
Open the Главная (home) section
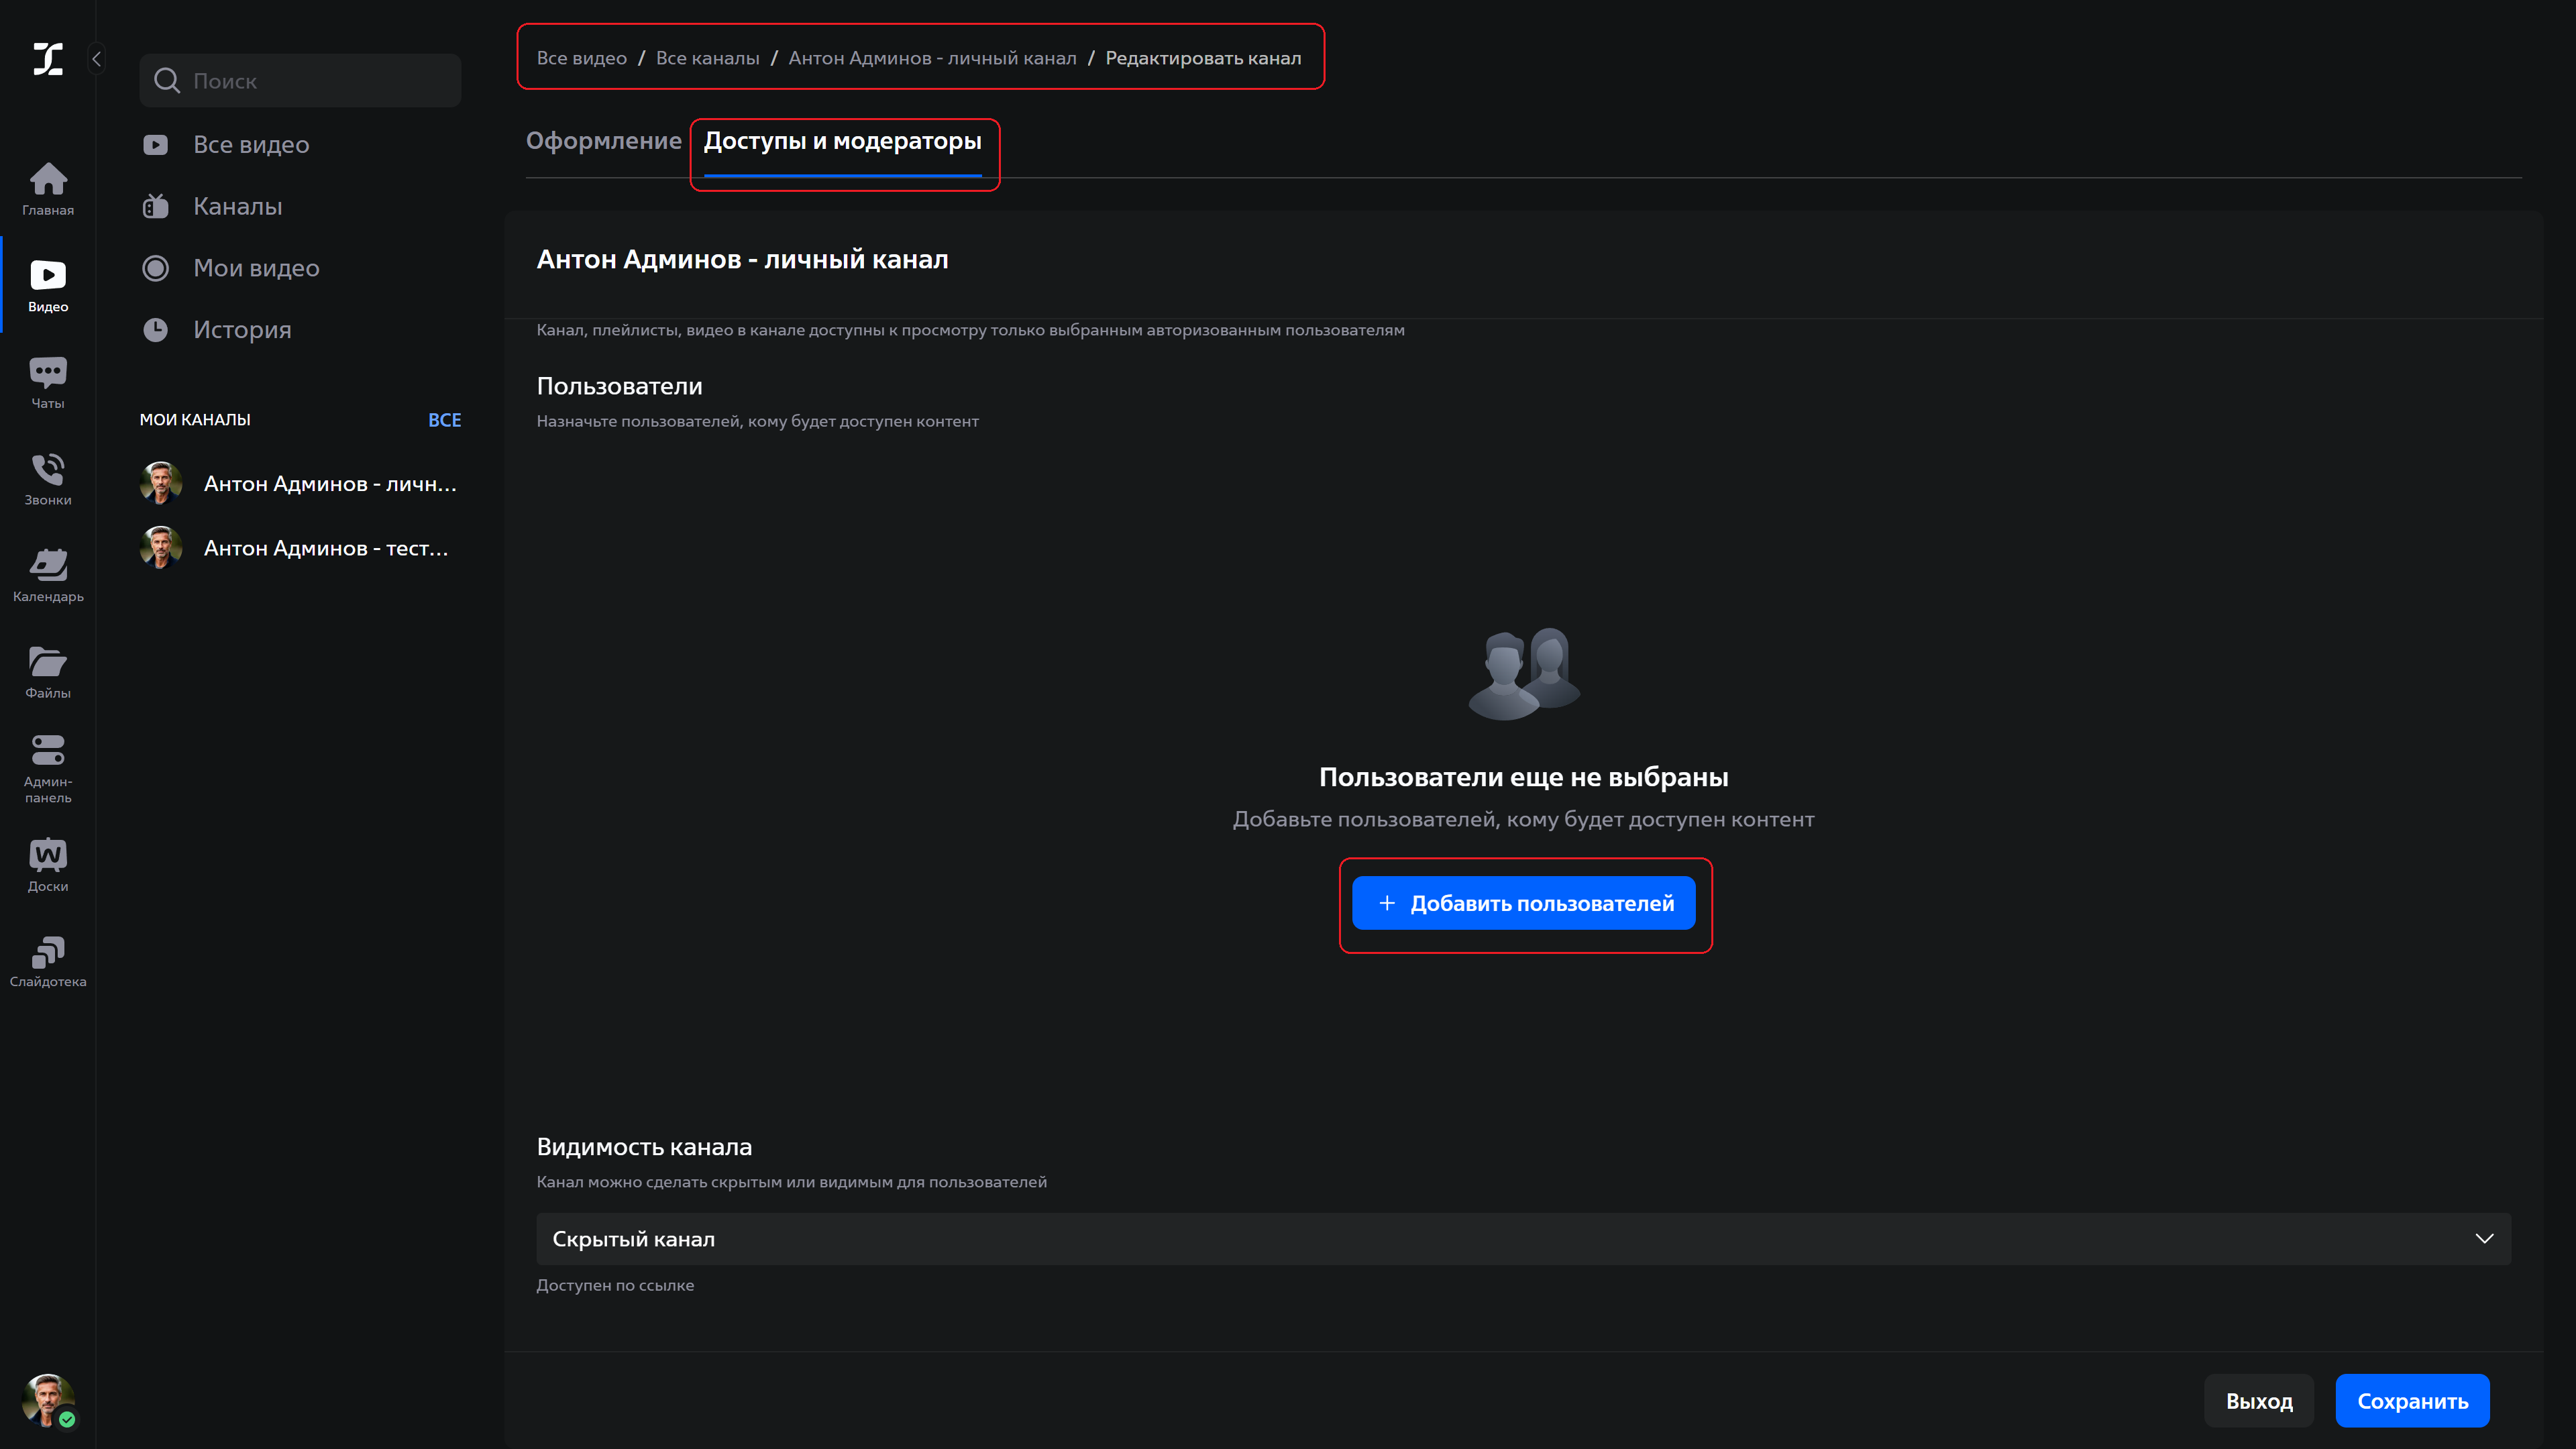pos(47,190)
